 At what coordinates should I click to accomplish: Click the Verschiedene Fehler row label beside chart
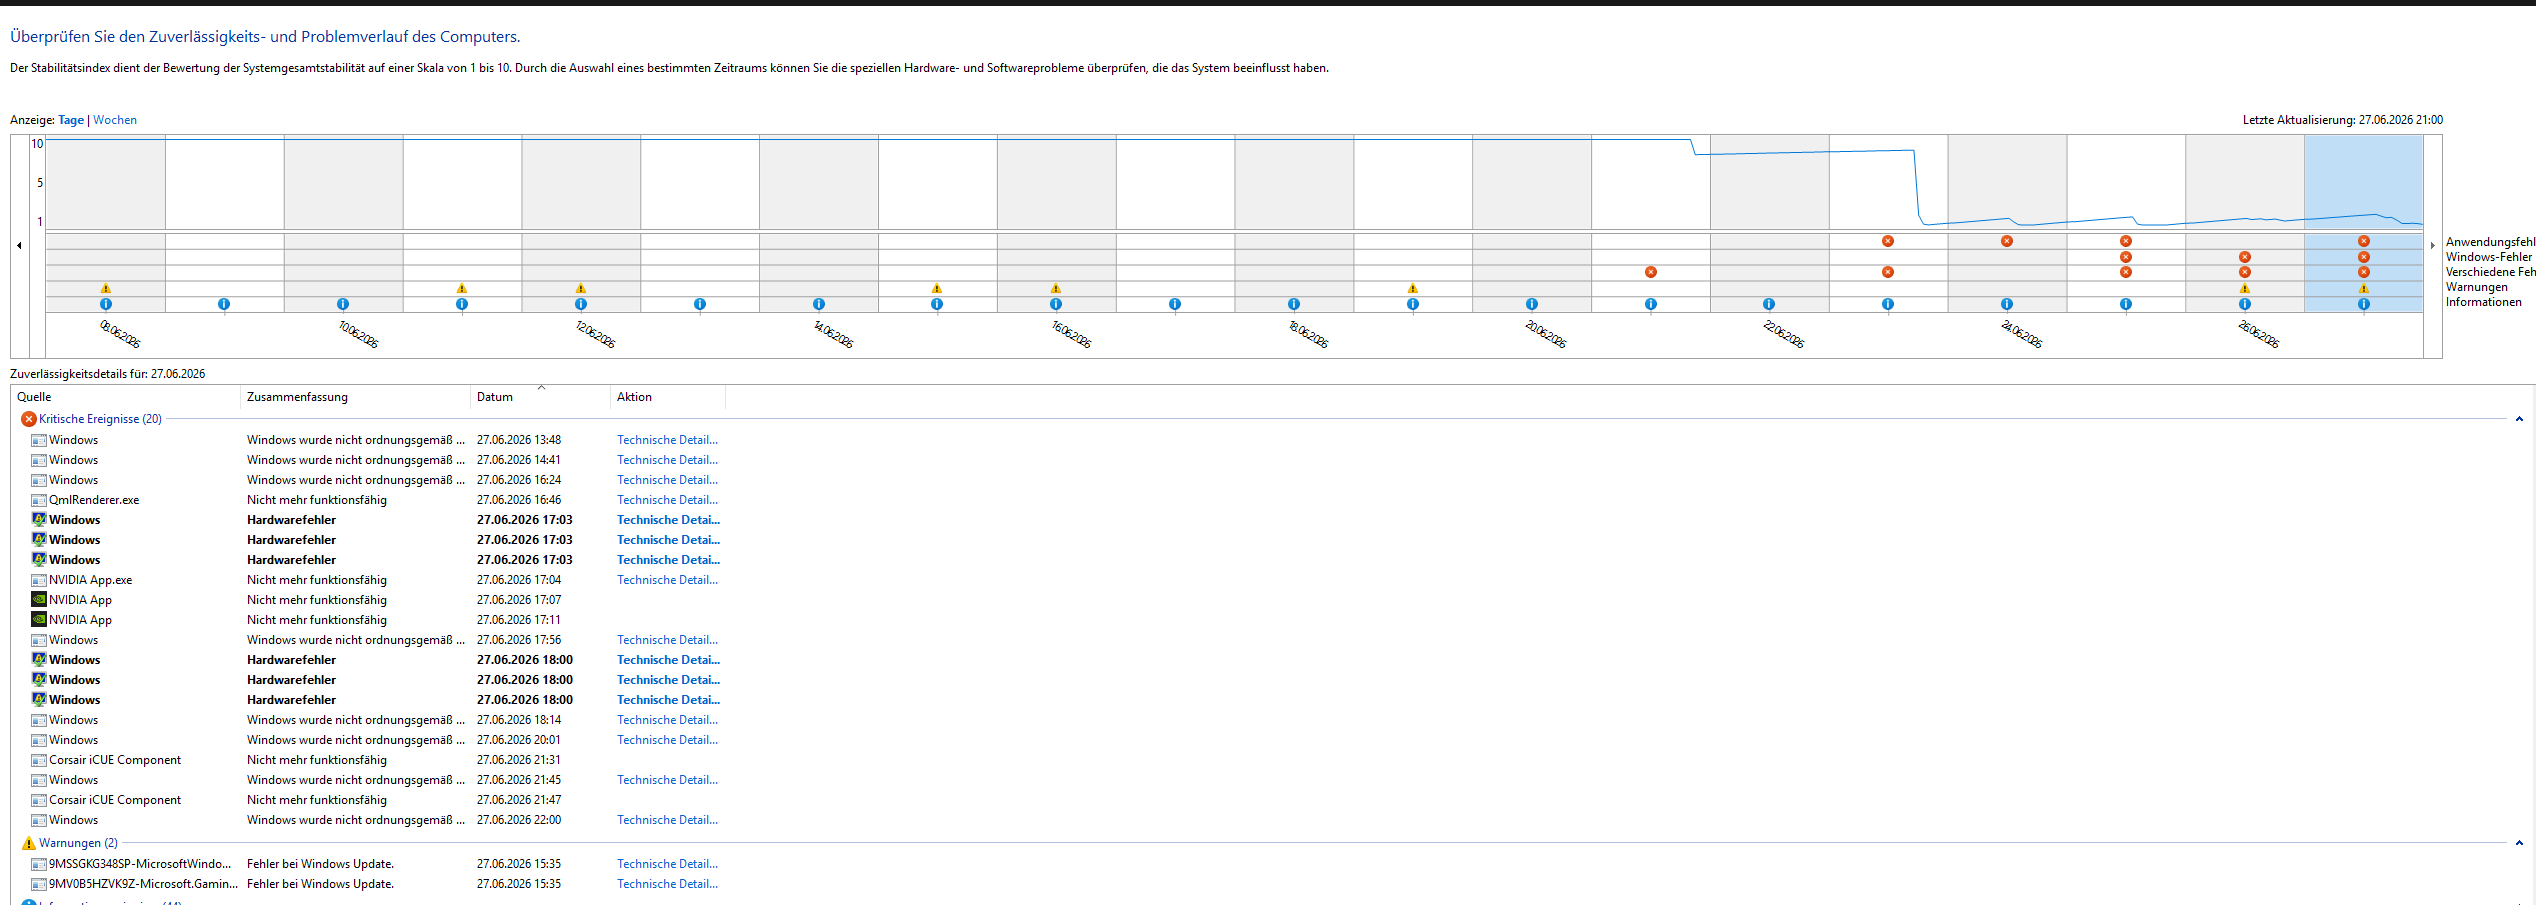click(x=2490, y=272)
